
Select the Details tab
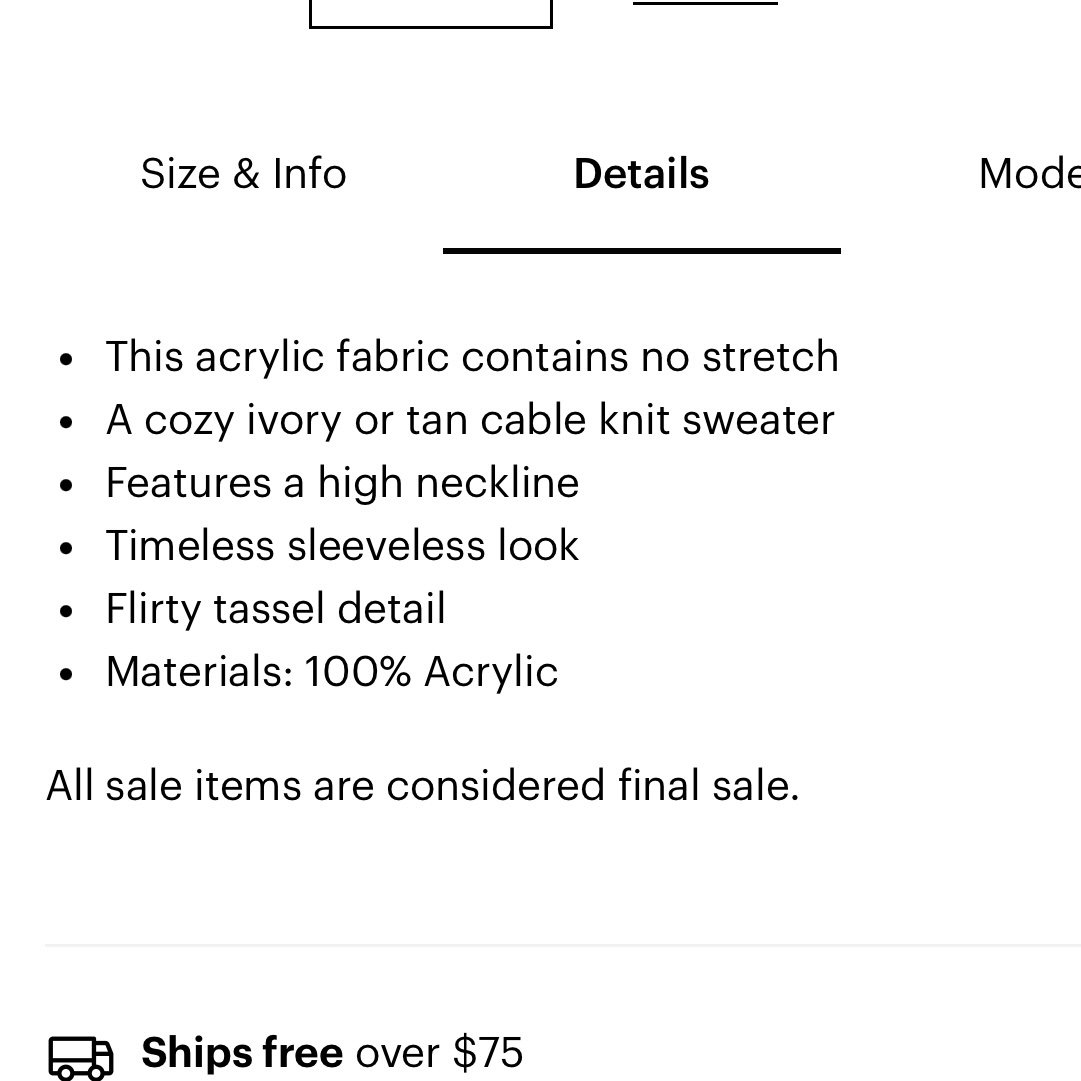pos(641,173)
